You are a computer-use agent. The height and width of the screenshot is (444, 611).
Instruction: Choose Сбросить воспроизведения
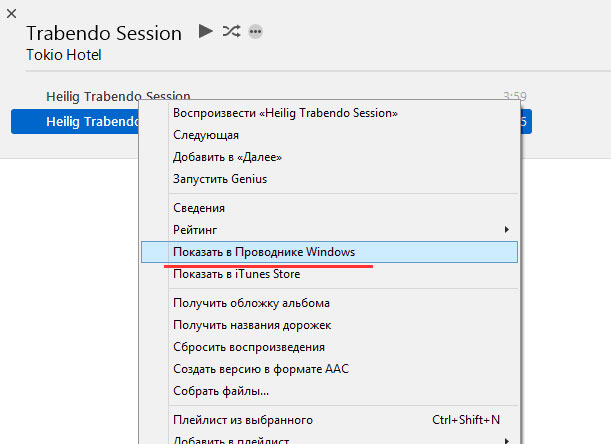(249, 347)
